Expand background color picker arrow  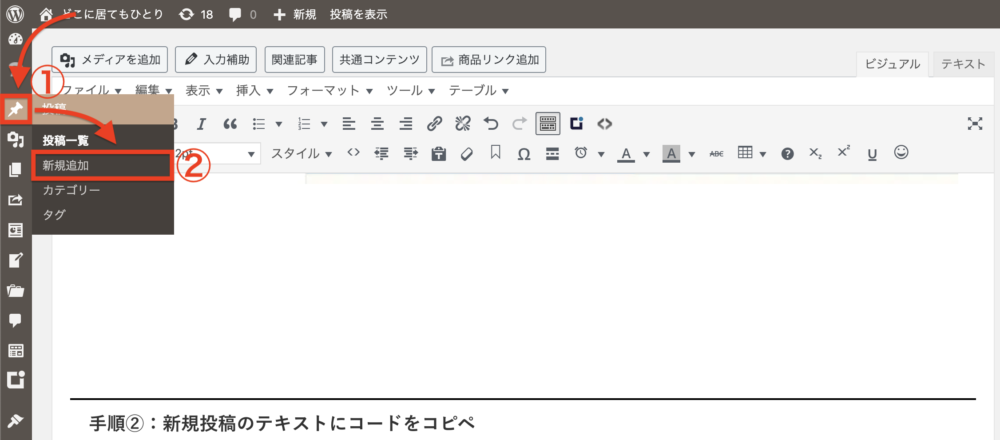pyautogui.click(x=692, y=154)
